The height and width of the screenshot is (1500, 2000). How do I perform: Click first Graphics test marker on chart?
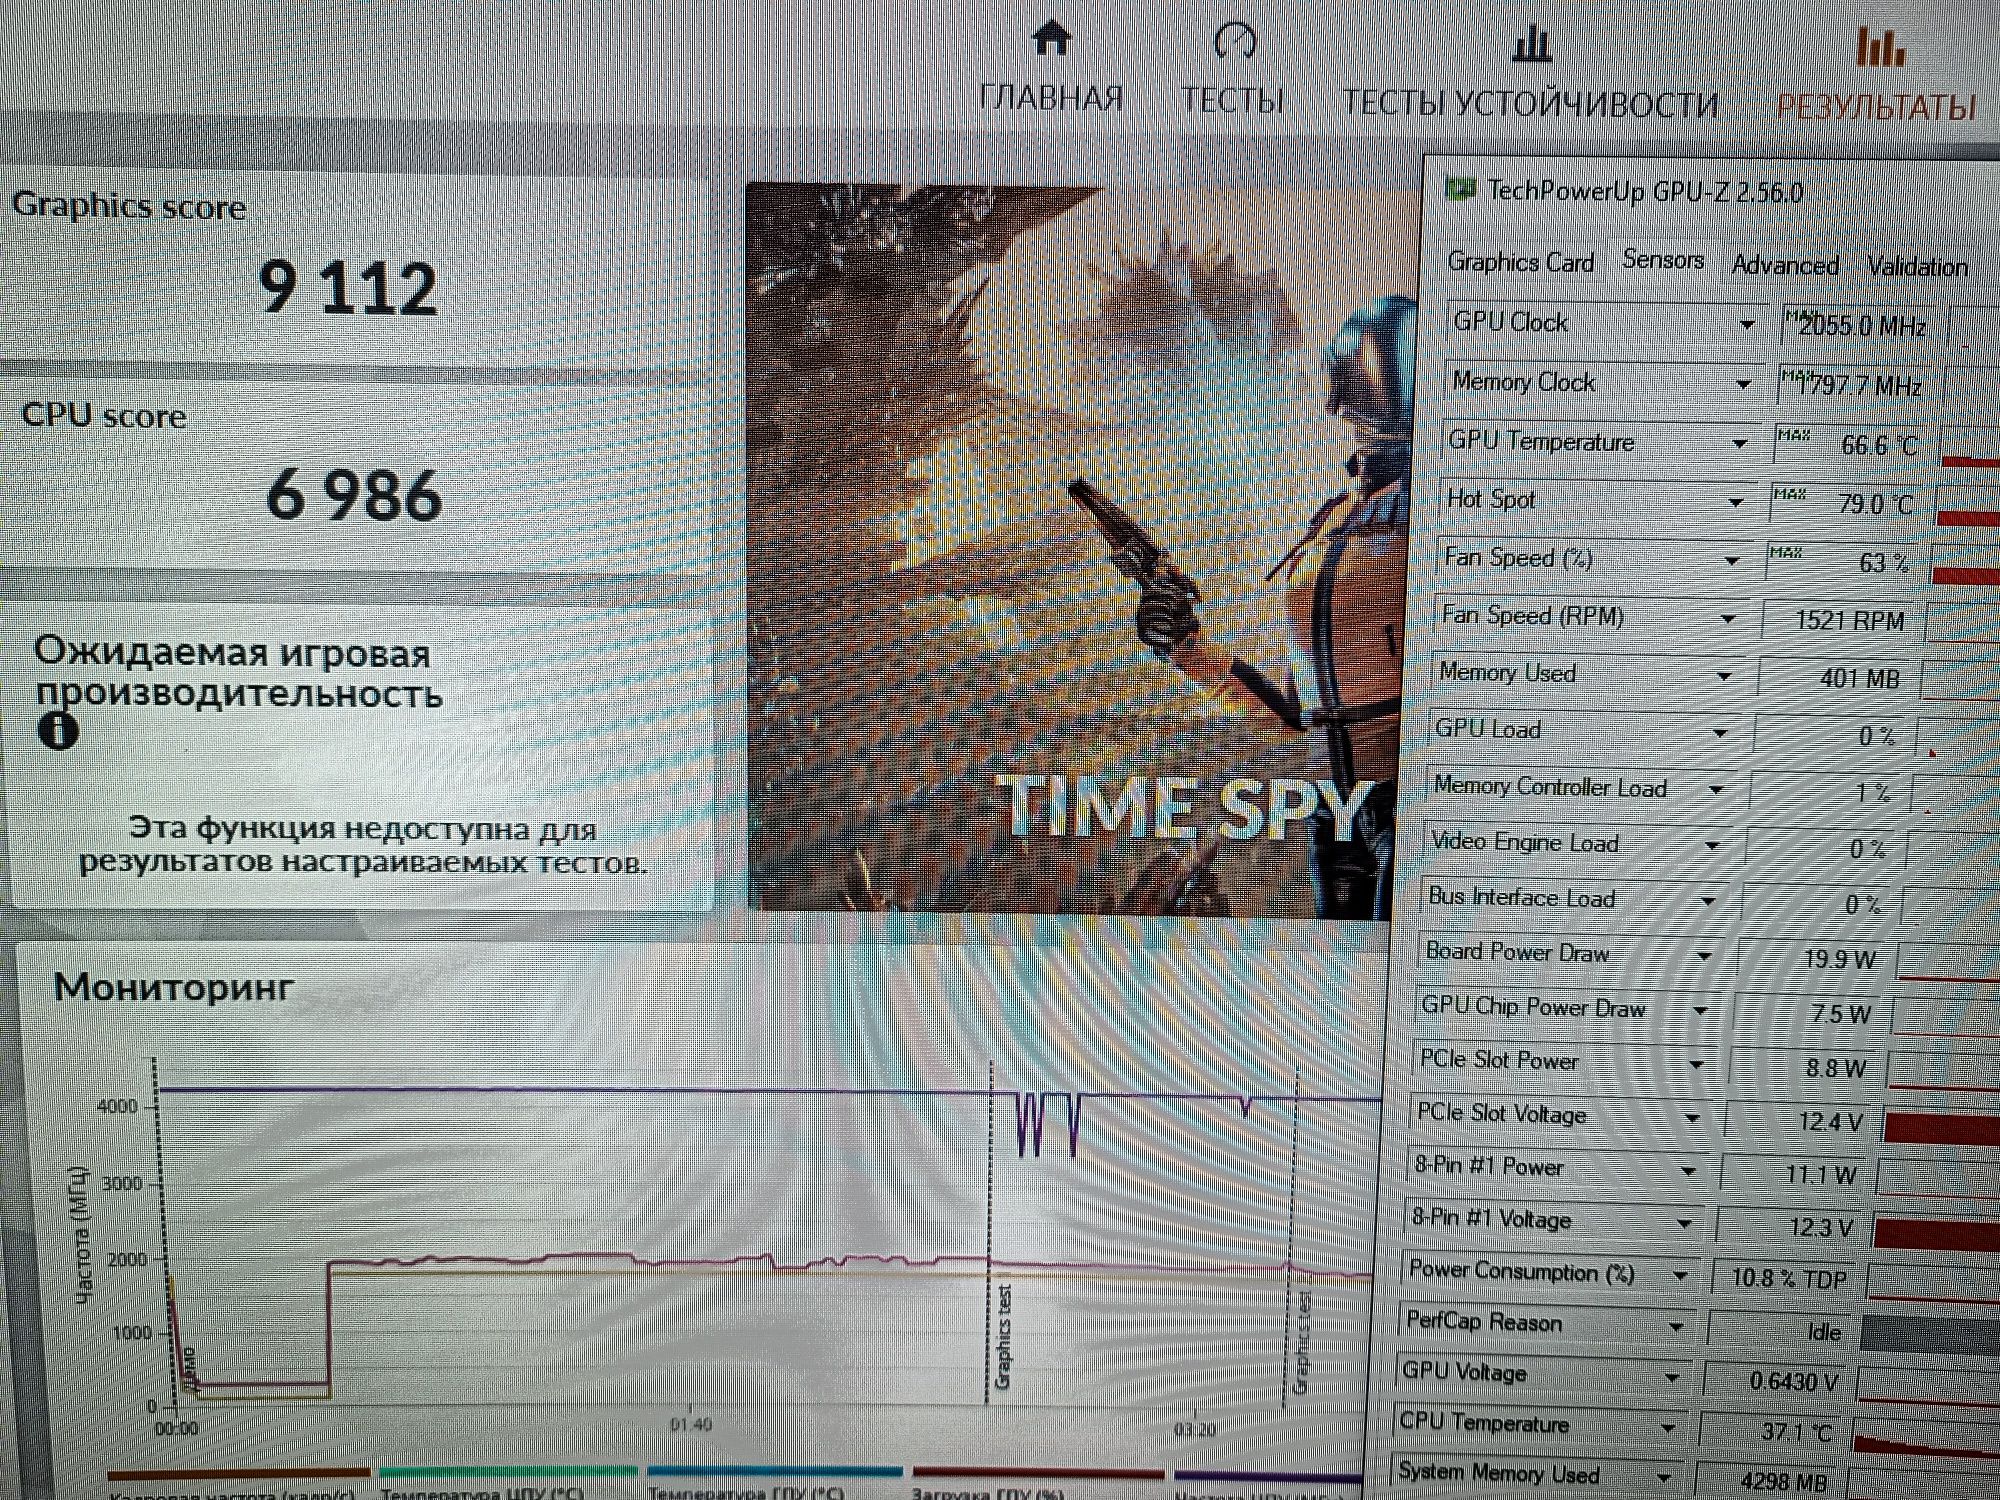[1004, 1337]
